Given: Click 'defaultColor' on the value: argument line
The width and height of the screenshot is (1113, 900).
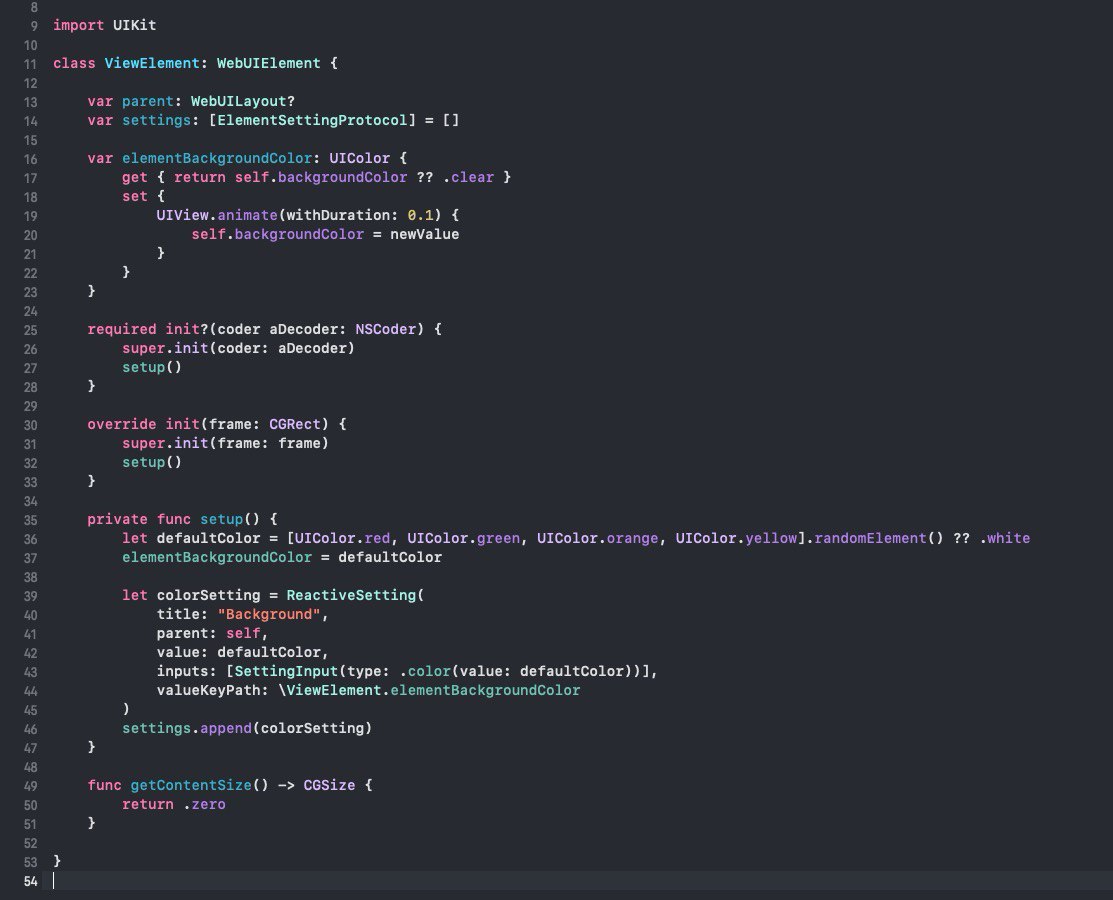Looking at the screenshot, I should pos(269,652).
